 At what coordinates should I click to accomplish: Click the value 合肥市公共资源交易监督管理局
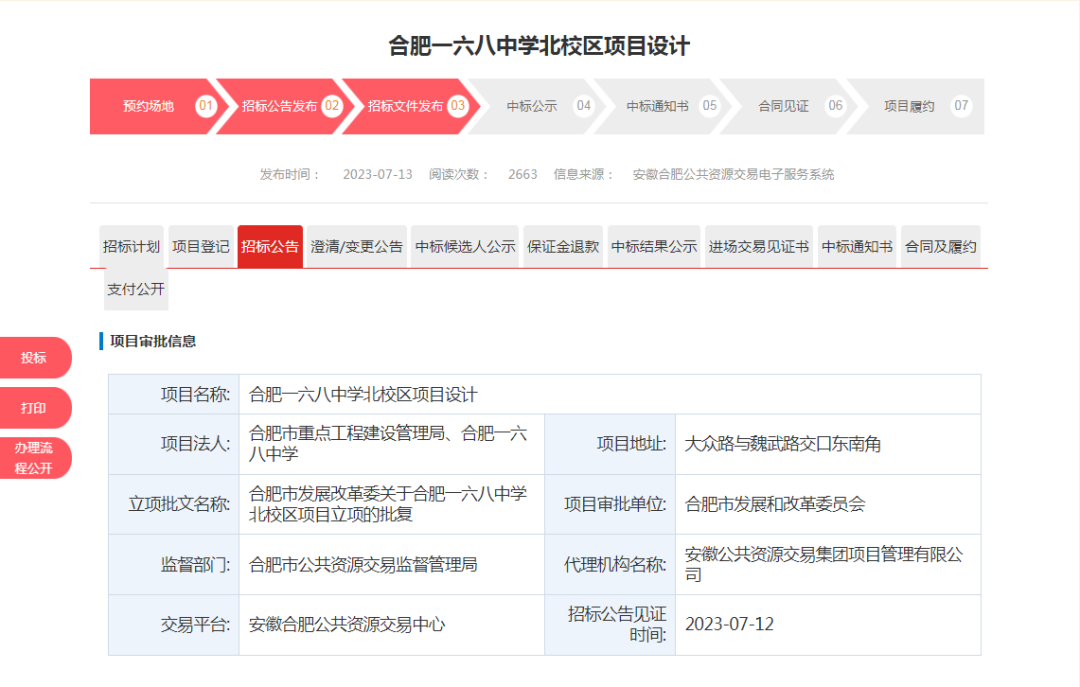(363, 565)
